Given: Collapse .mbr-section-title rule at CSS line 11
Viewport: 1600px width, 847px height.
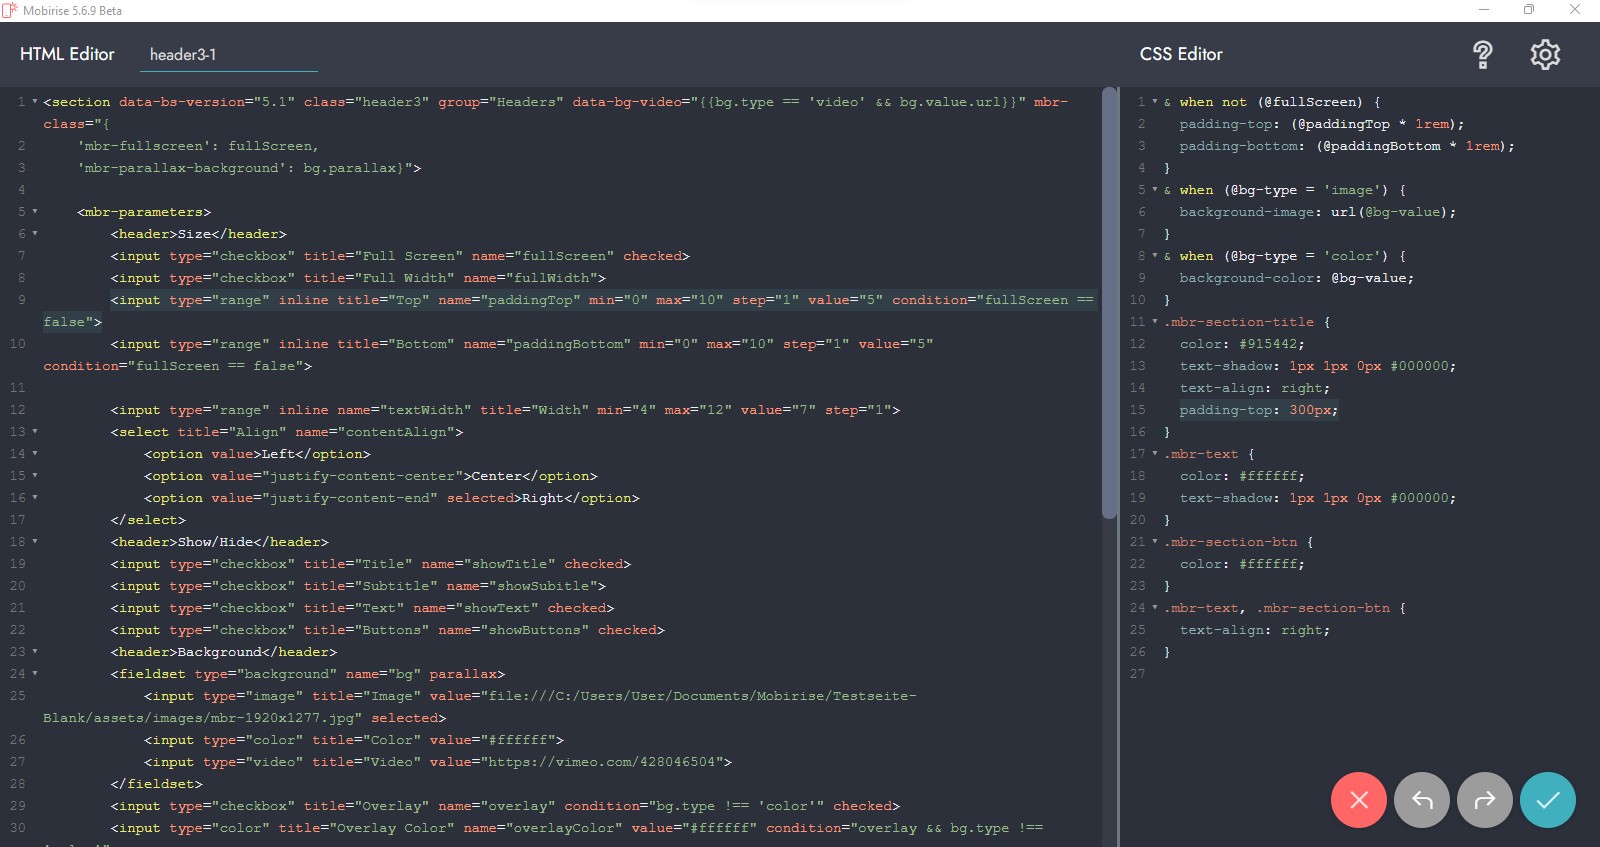Looking at the screenshot, I should (x=1155, y=322).
